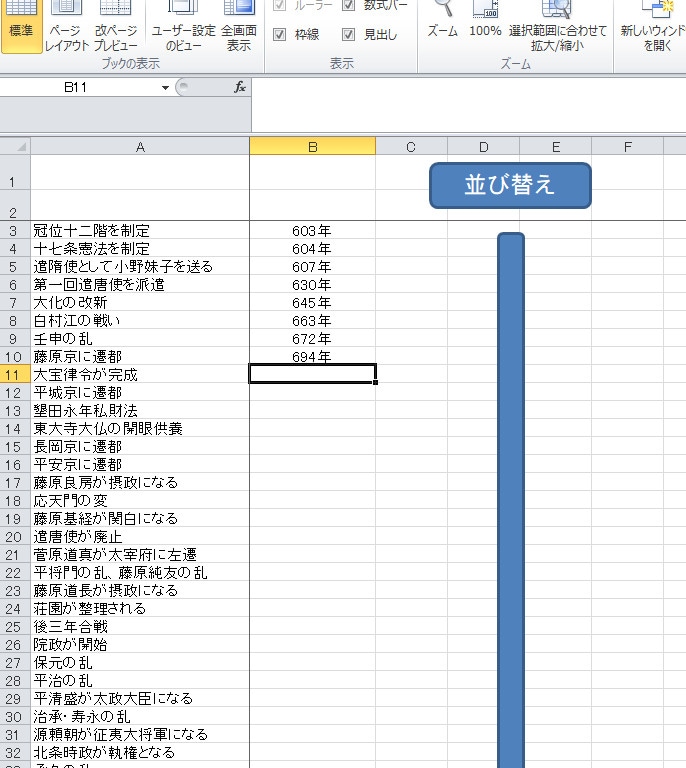
Task: Select the 604年 cell
Action: click(x=312, y=248)
